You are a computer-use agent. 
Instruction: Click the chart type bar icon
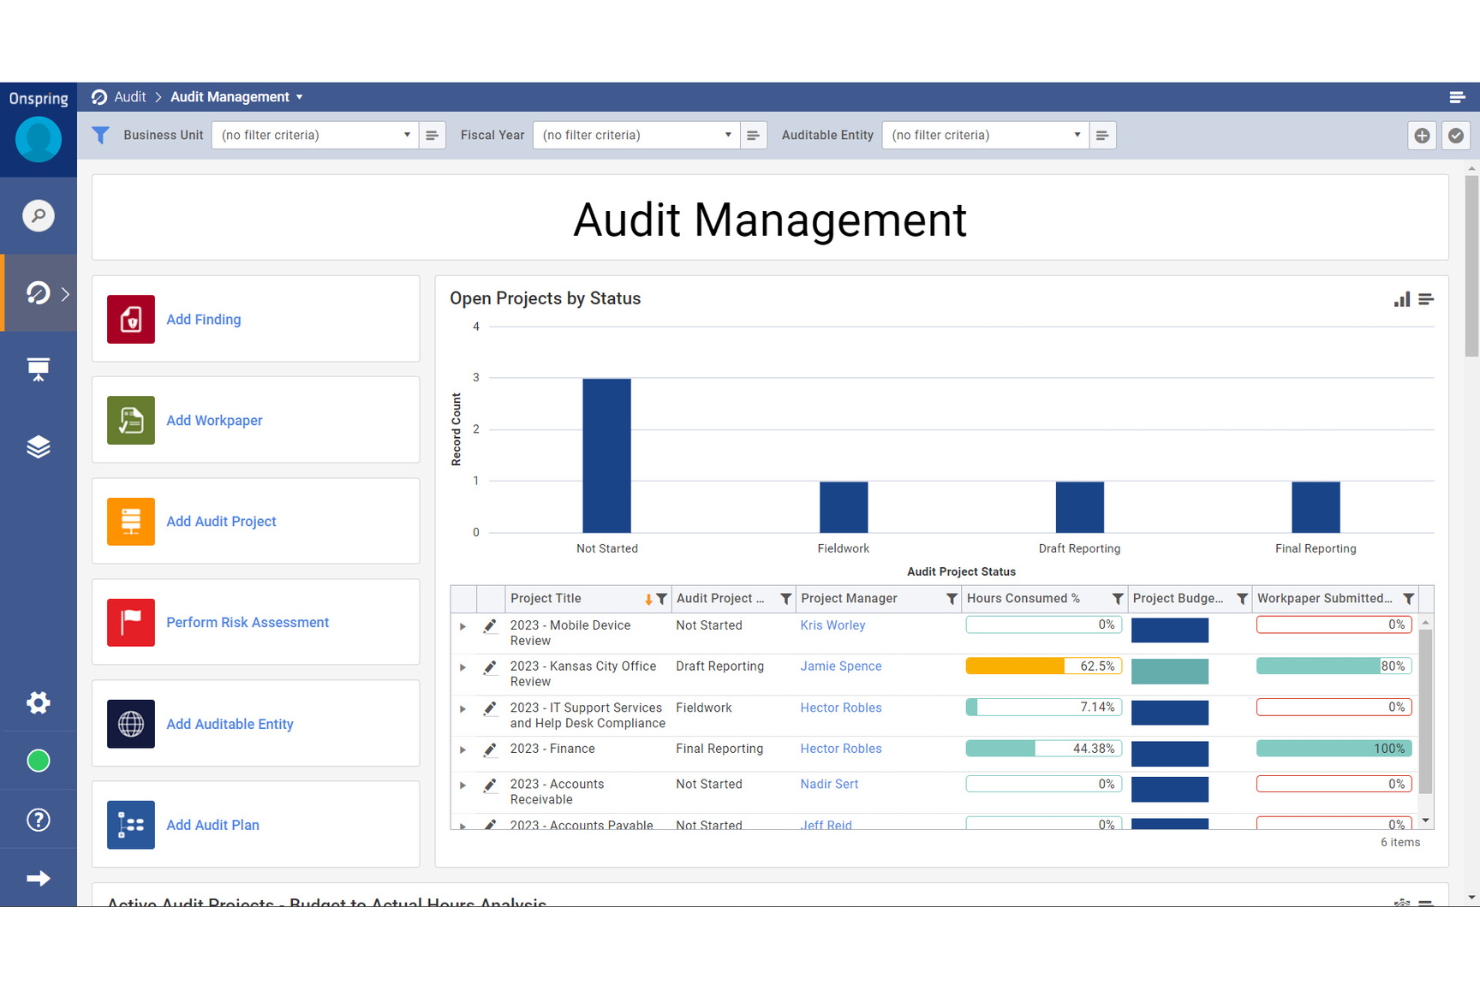(1402, 299)
